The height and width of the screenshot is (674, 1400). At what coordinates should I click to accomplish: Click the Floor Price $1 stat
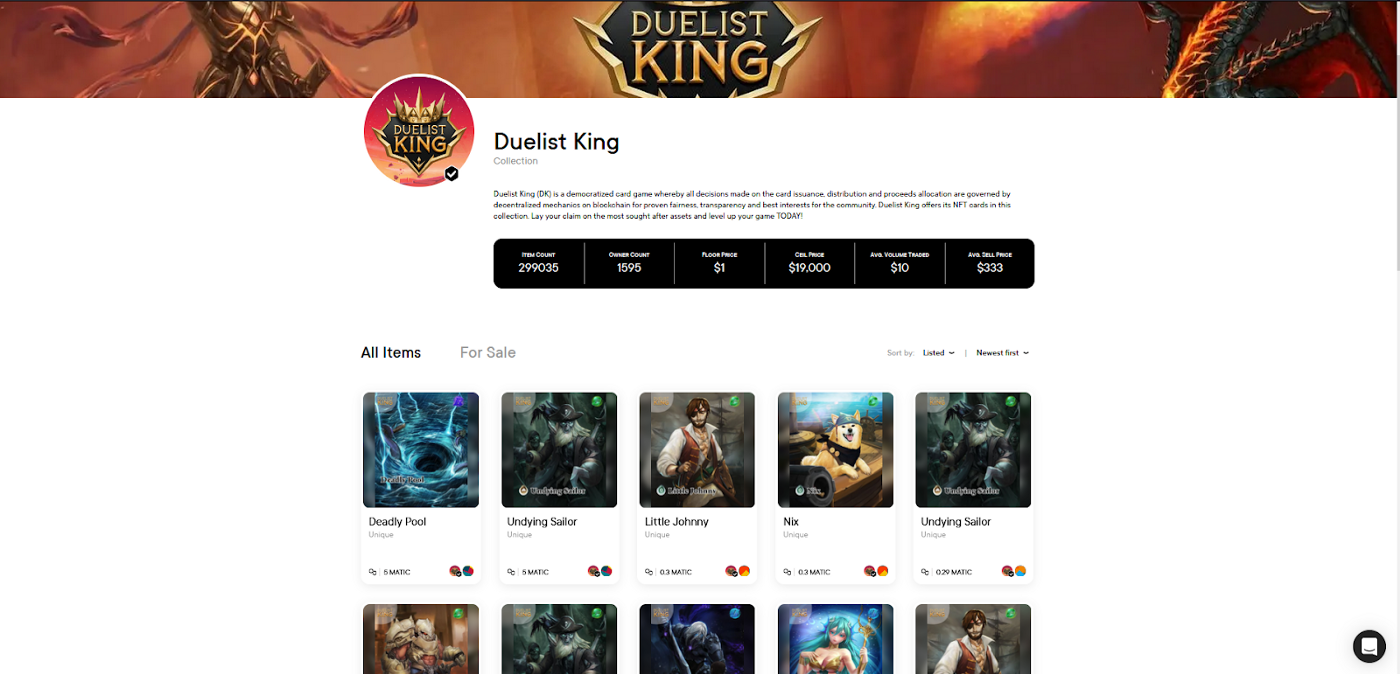click(x=719, y=263)
